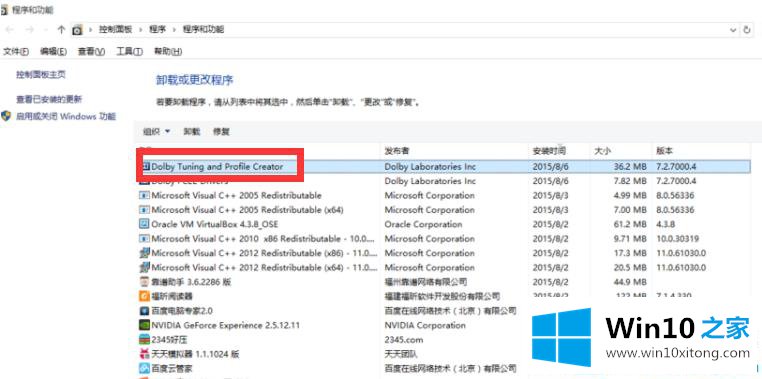Select 福昕阅读器 program name
Screen dimensions: 762x379
click(172, 296)
